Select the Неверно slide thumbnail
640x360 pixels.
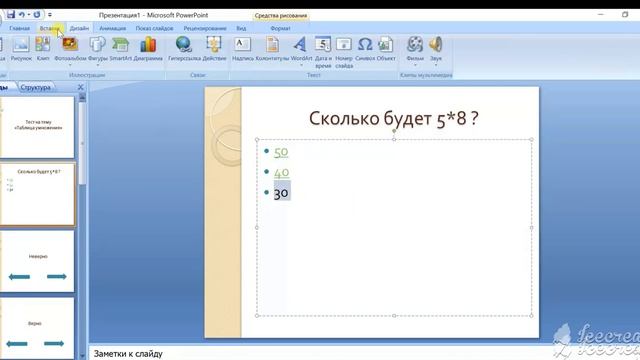coord(37,261)
